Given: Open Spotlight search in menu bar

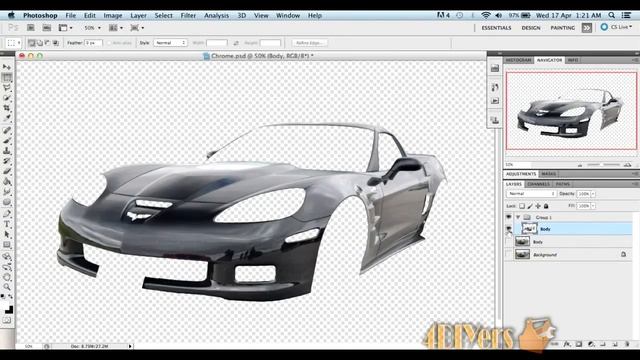Looking at the screenshot, I should 611,15.
